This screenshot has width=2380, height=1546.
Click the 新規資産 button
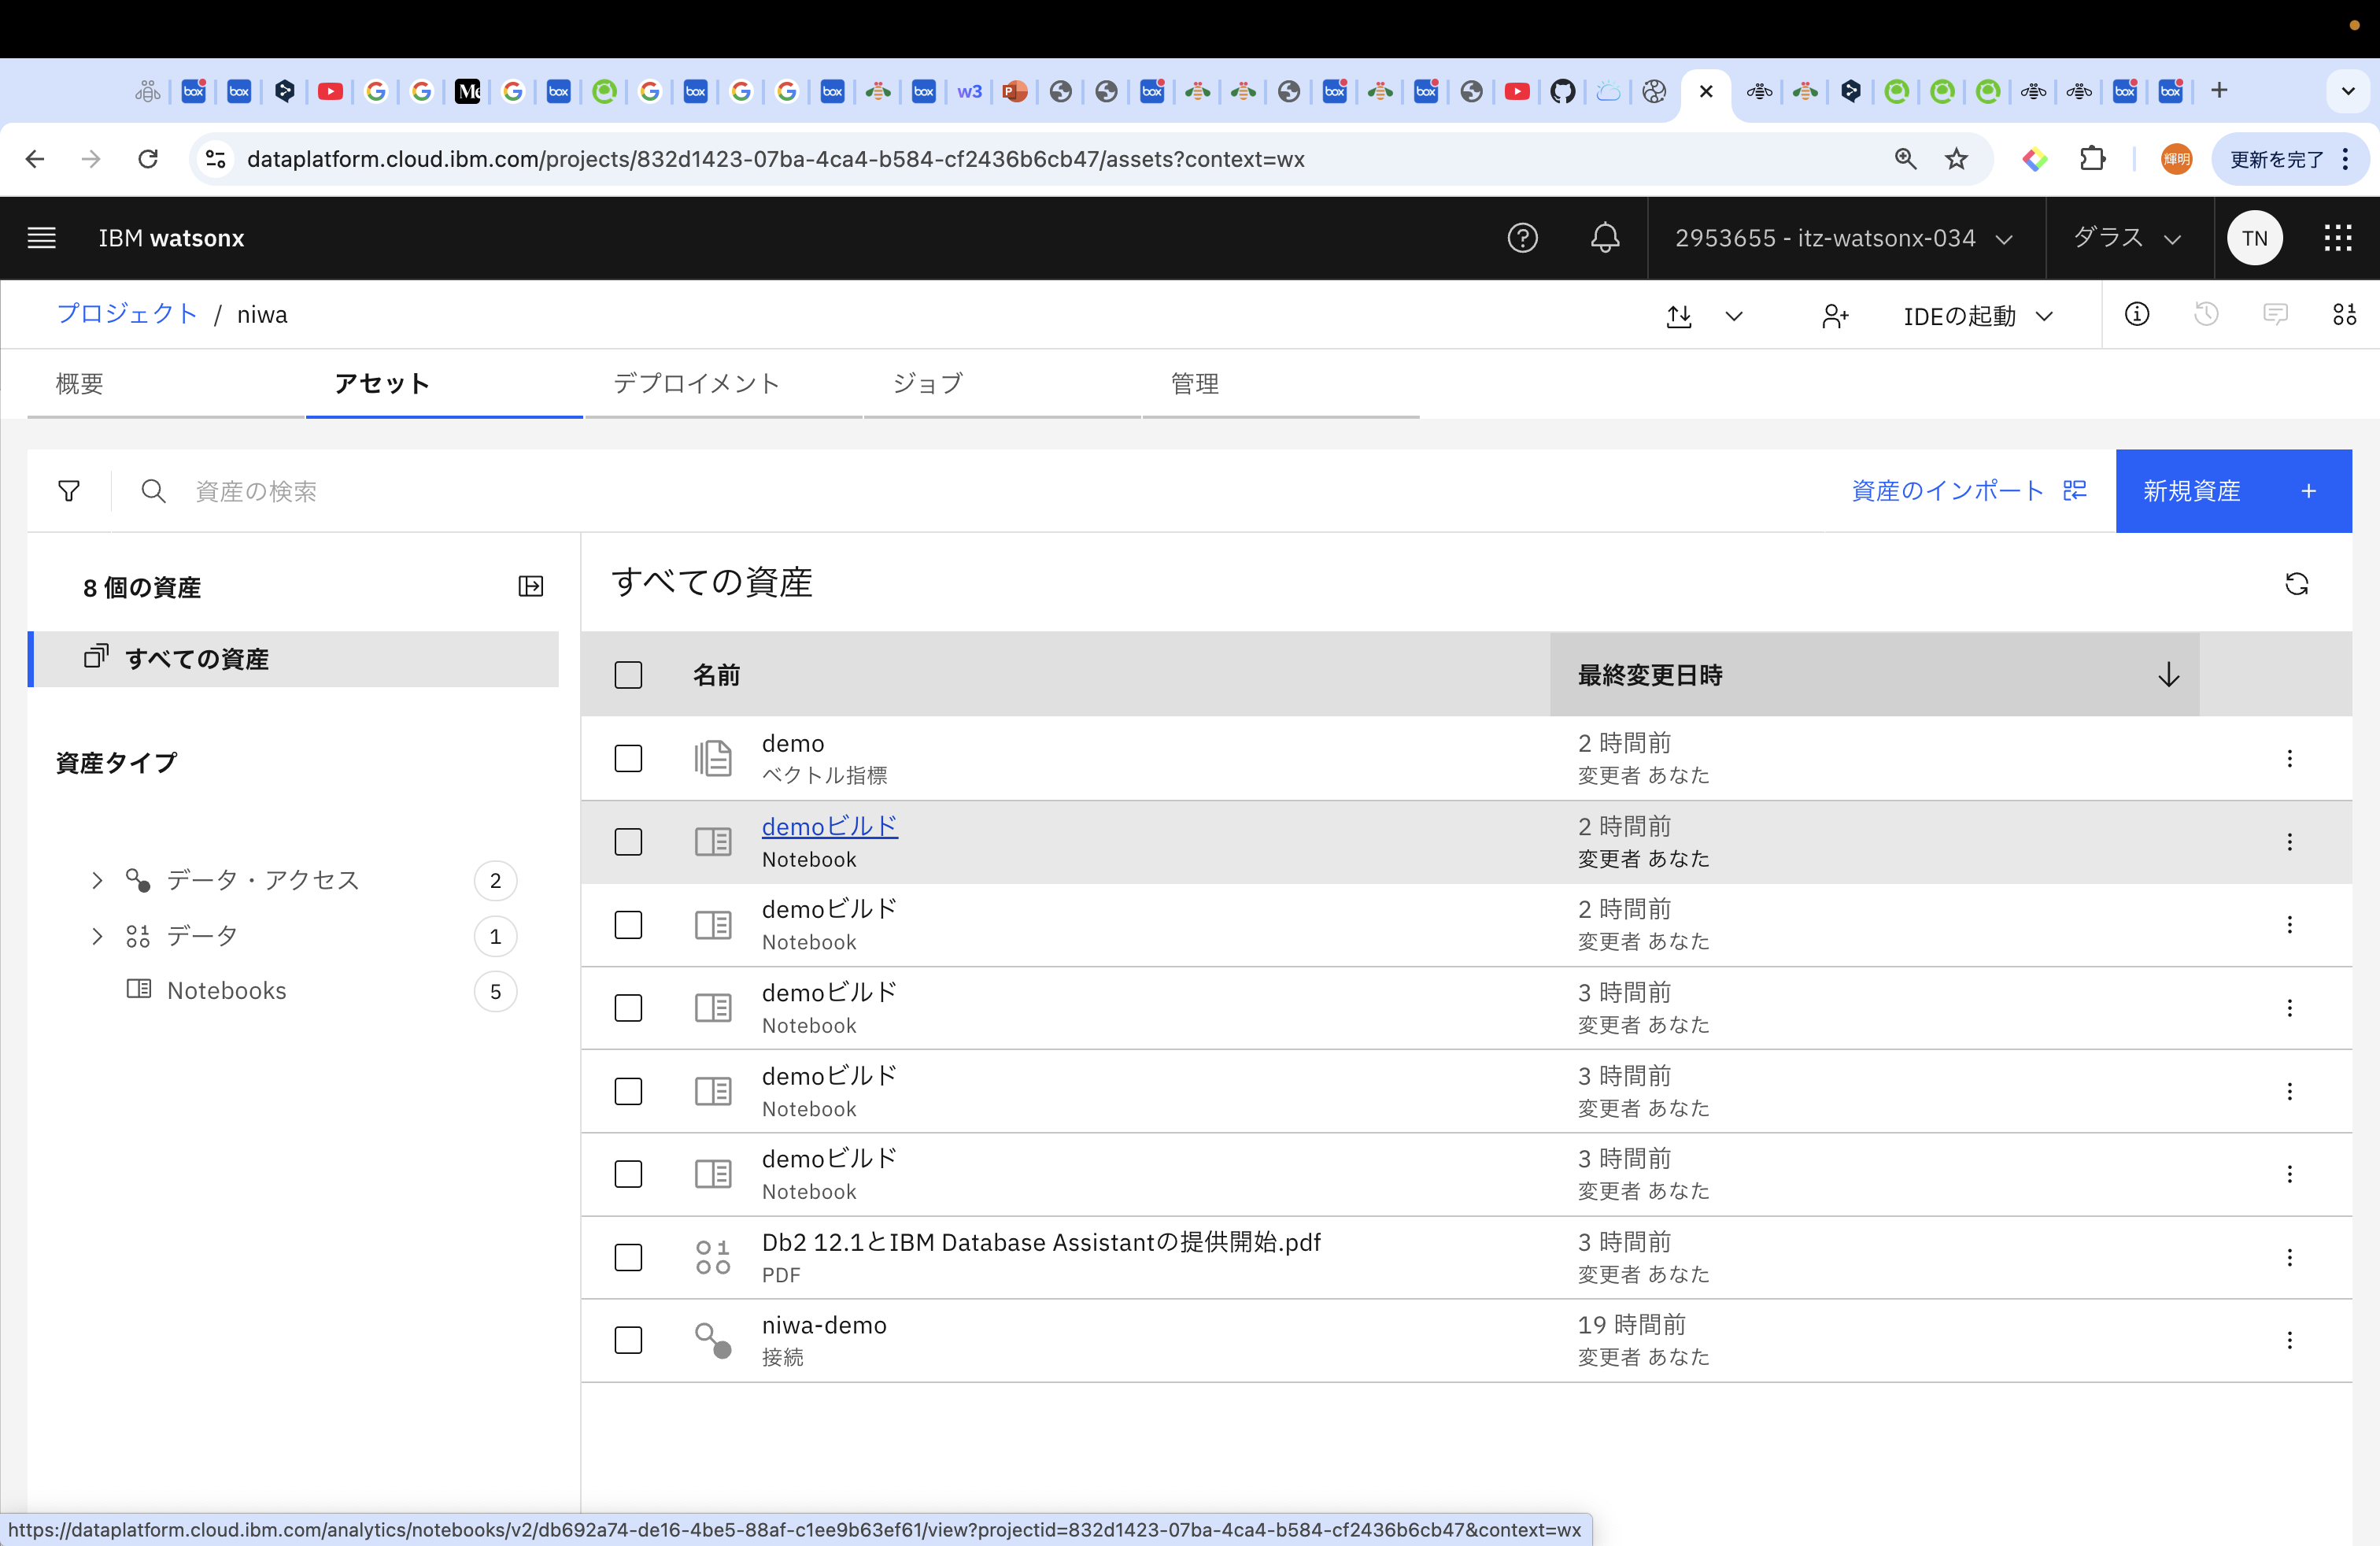2232,491
